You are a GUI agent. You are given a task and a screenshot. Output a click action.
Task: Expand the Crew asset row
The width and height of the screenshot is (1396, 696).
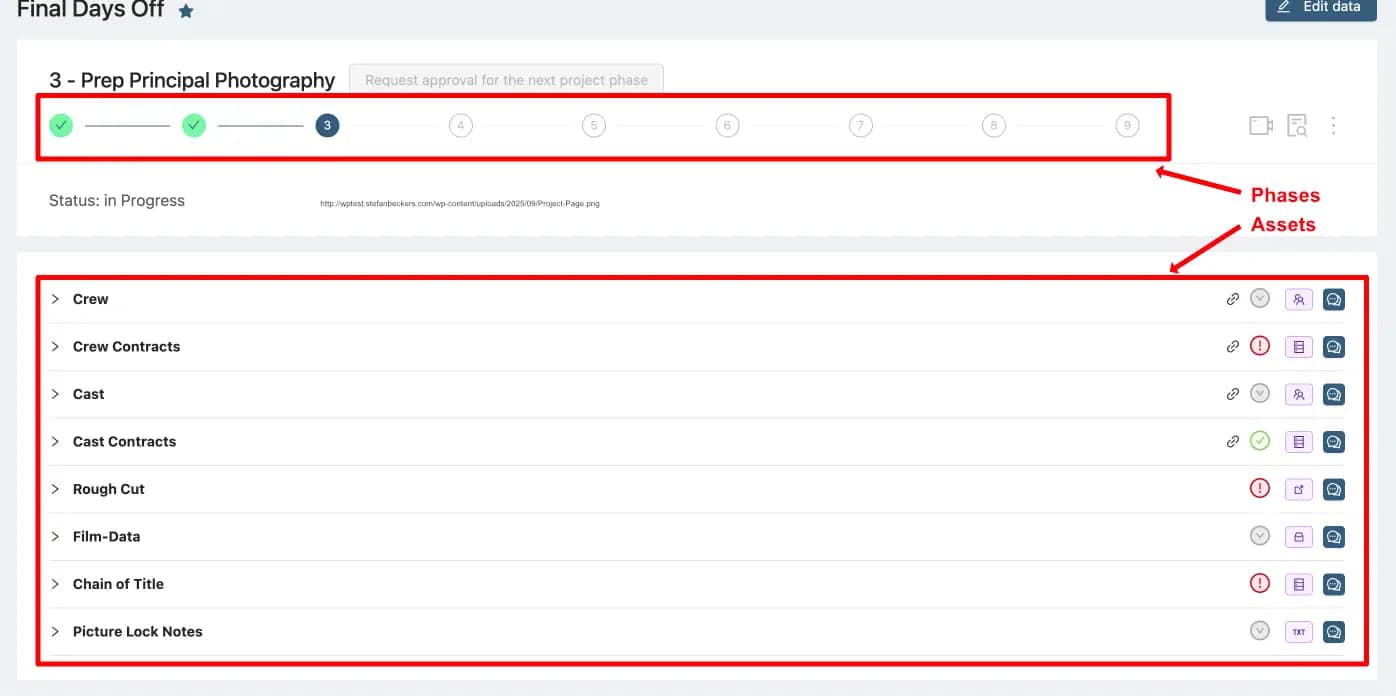(x=56, y=299)
